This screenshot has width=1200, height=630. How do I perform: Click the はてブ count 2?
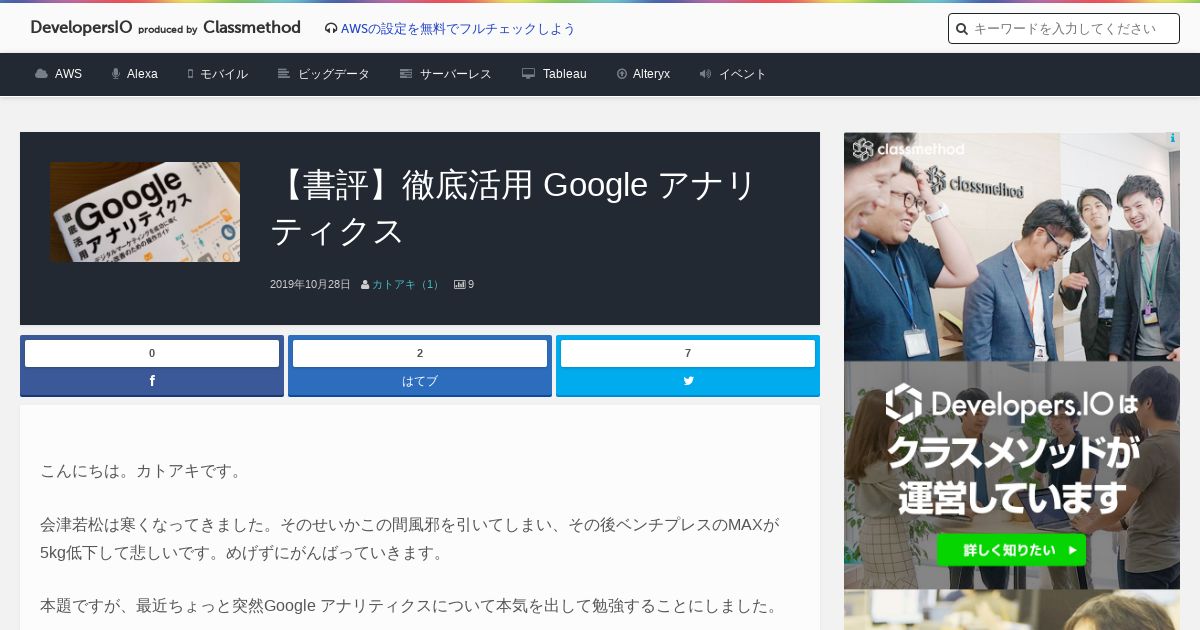pyautogui.click(x=420, y=353)
